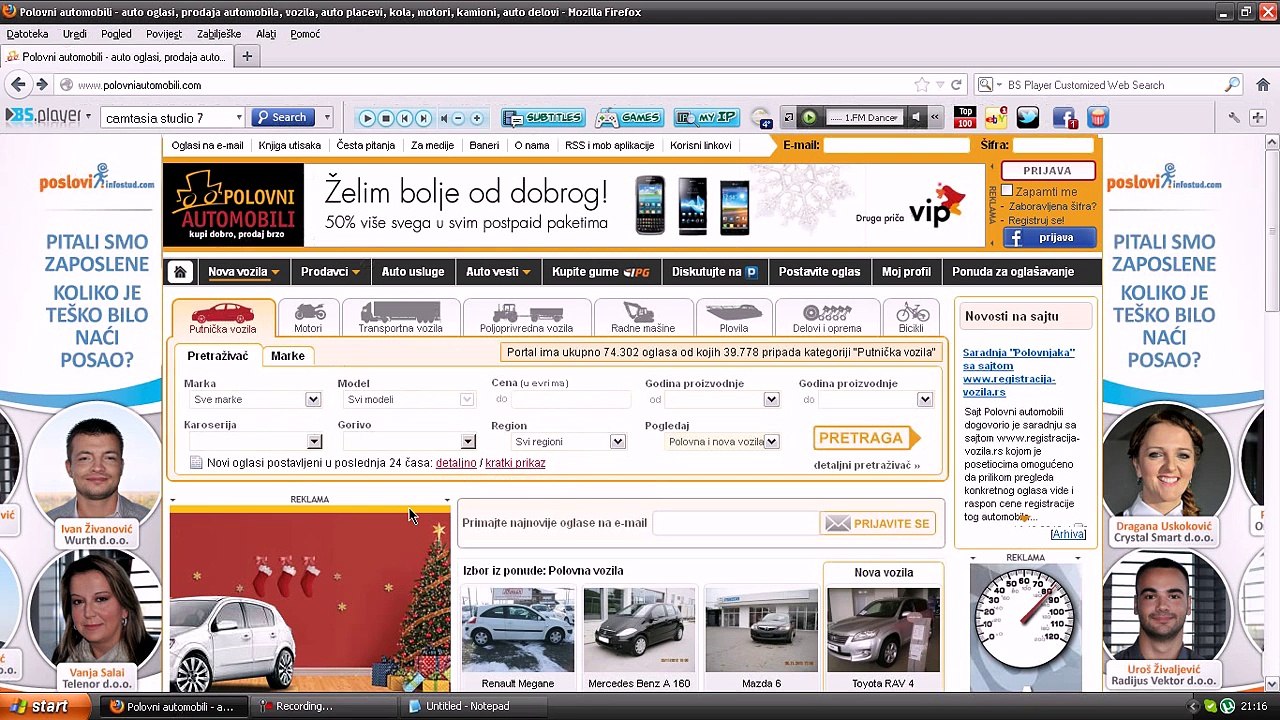Click the home icon in the navigation bar
The height and width of the screenshot is (720, 1280).
pos(180,272)
